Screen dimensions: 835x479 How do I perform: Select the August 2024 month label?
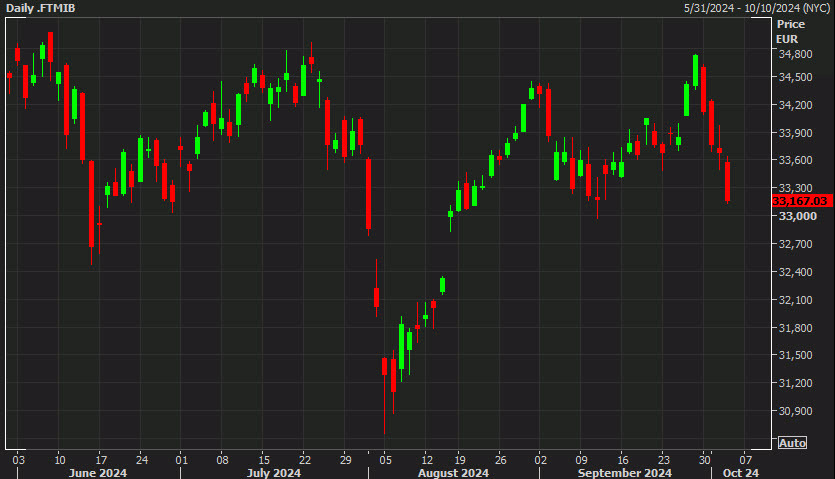pyautogui.click(x=453, y=472)
